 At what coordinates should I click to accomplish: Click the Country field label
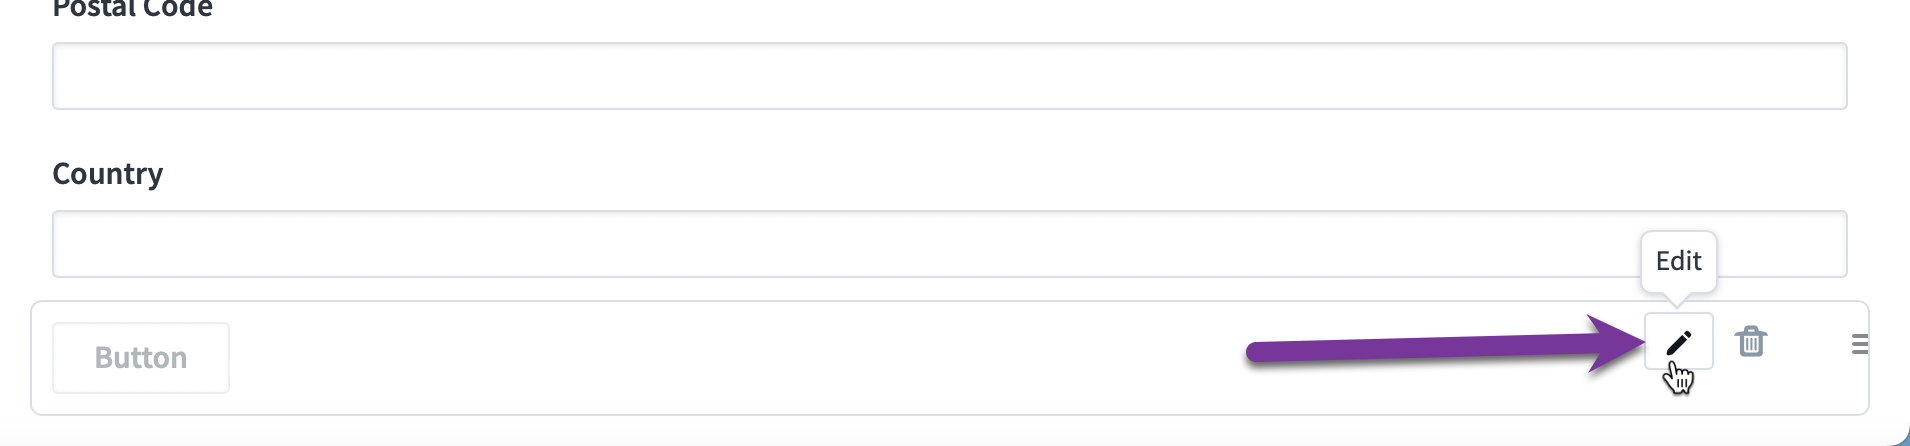108,174
